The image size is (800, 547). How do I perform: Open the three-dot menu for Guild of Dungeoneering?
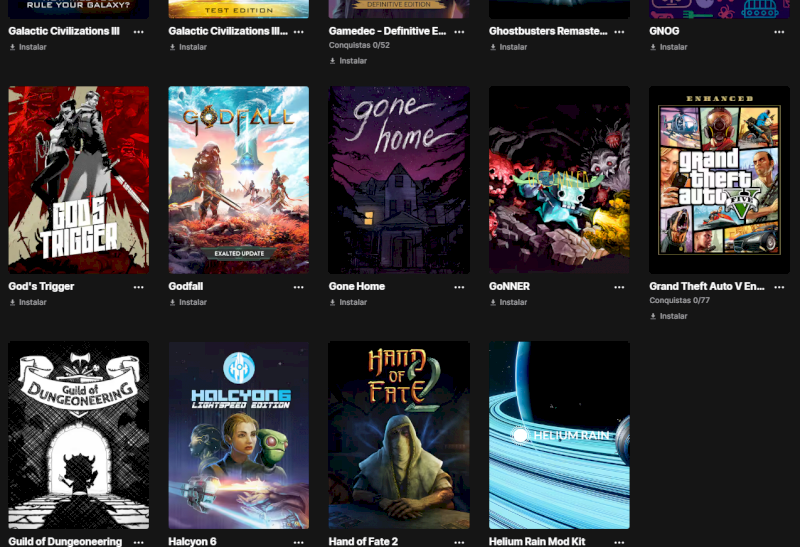[x=138, y=542]
